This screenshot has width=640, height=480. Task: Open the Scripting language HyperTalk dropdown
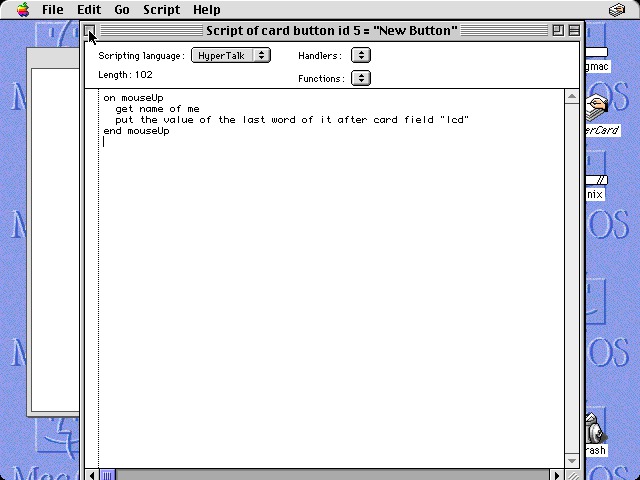point(231,56)
